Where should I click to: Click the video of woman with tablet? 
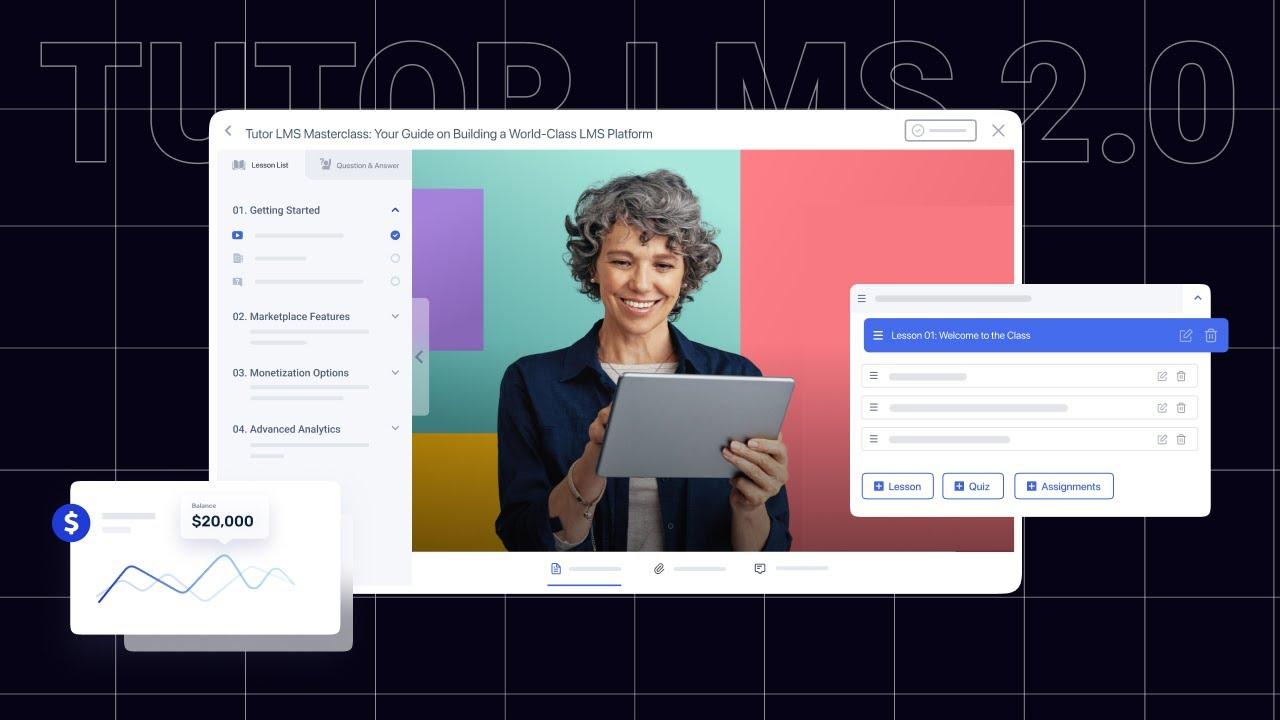click(713, 351)
